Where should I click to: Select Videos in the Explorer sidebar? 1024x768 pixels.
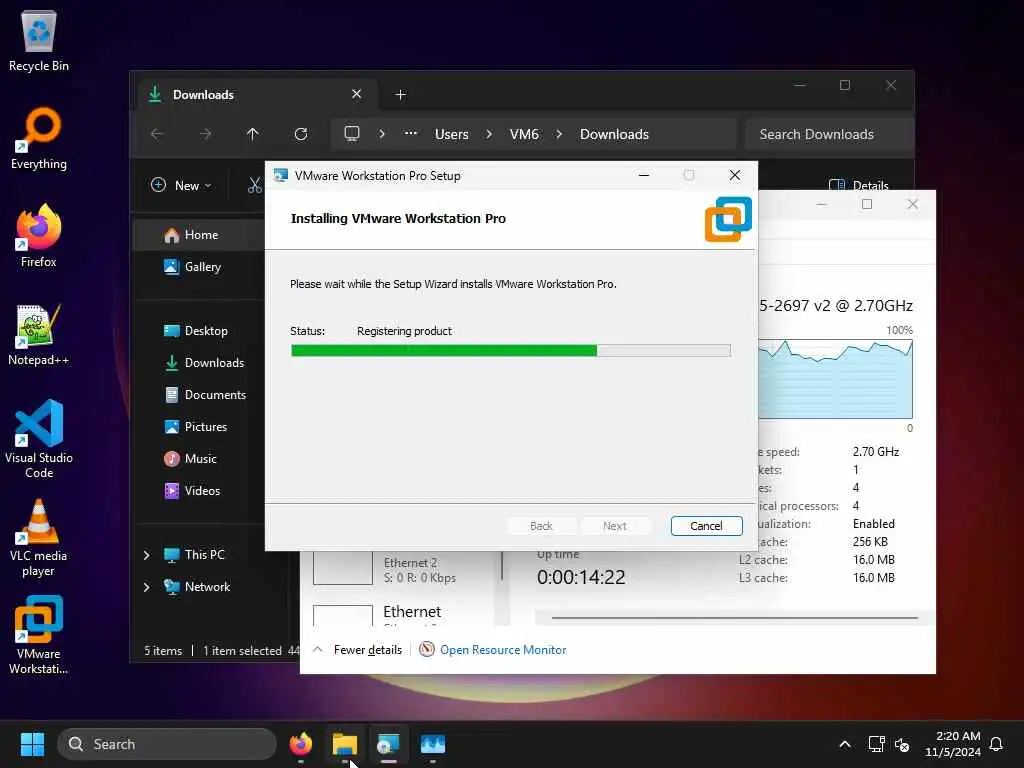pyautogui.click(x=201, y=490)
